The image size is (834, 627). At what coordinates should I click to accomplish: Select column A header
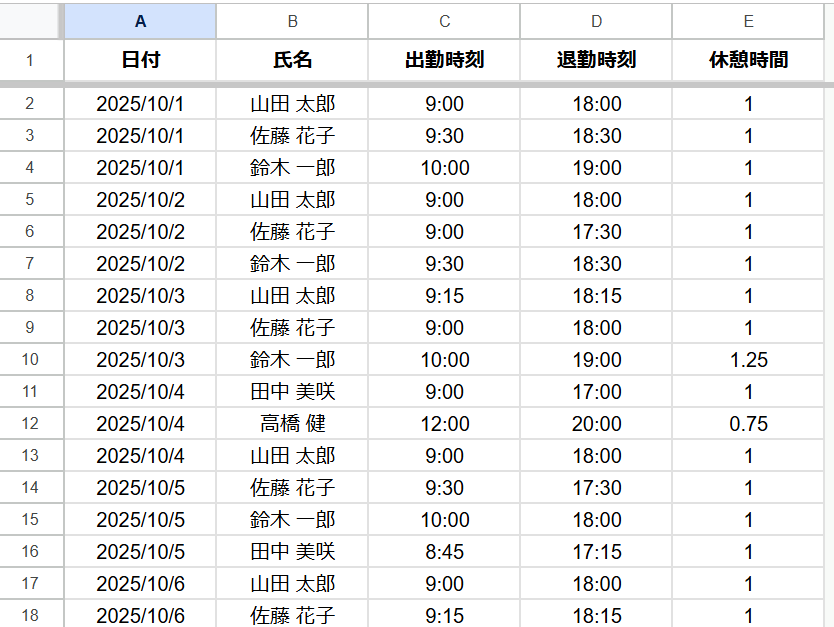coord(140,21)
